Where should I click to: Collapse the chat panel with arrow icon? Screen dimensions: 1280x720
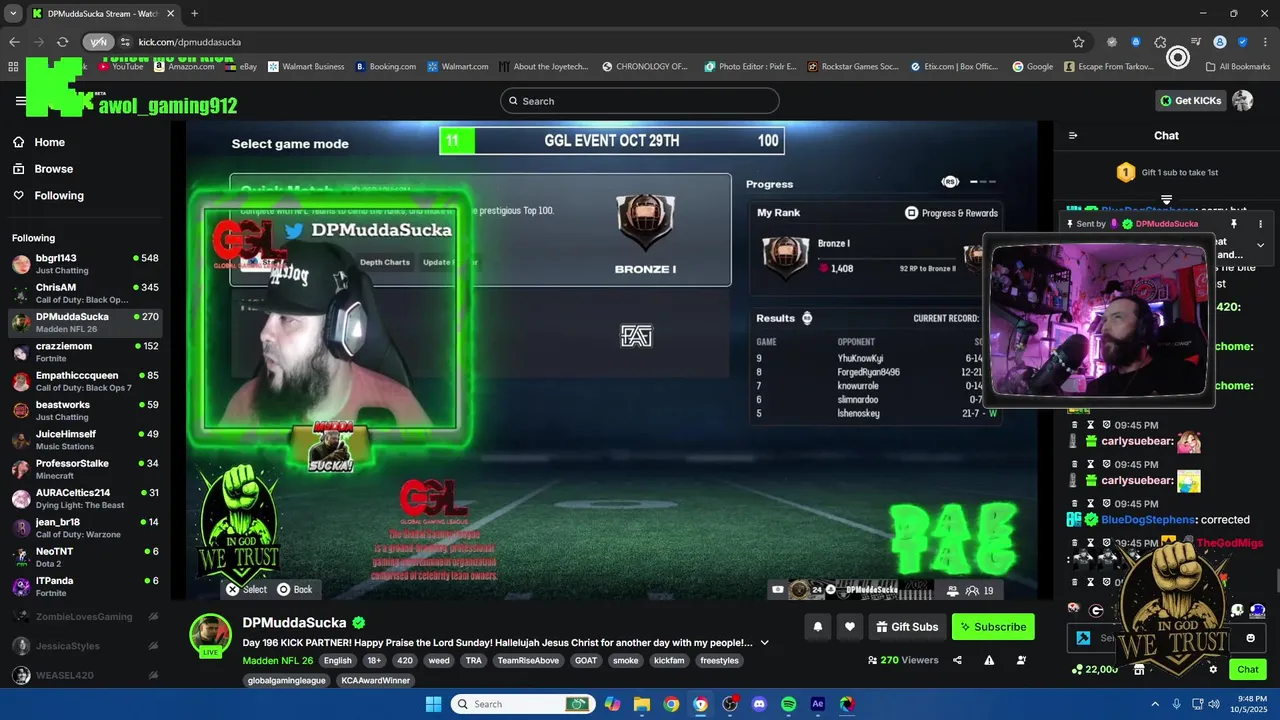[1073, 135]
